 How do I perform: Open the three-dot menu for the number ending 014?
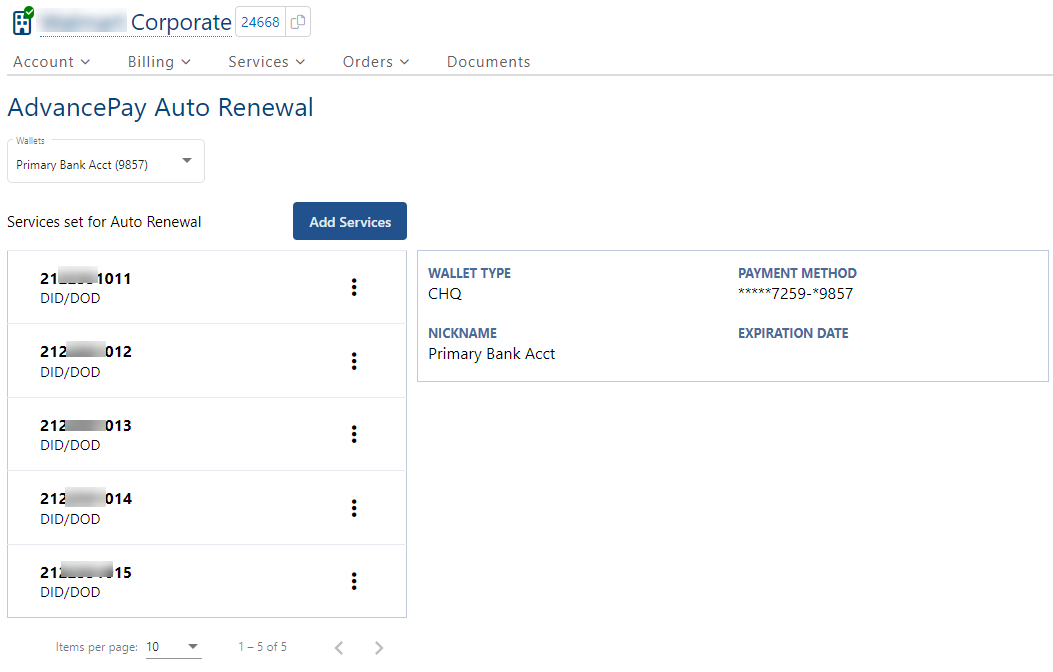click(x=354, y=508)
